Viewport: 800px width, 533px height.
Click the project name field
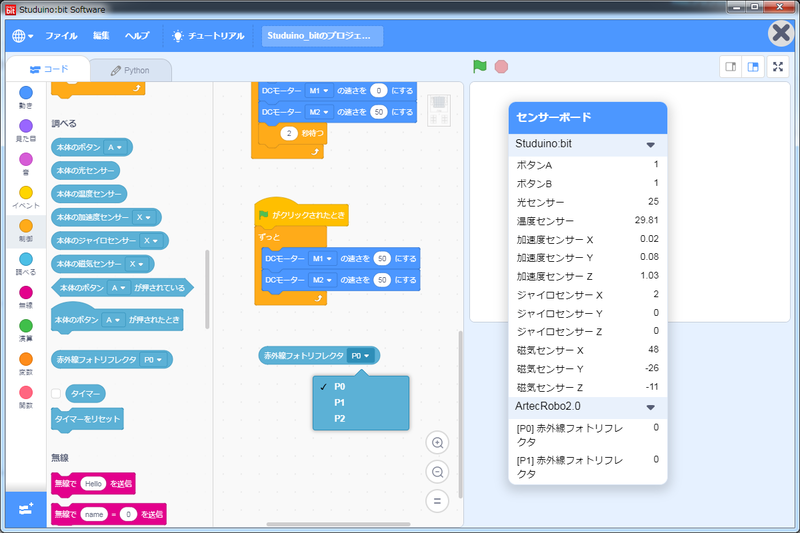click(x=322, y=36)
